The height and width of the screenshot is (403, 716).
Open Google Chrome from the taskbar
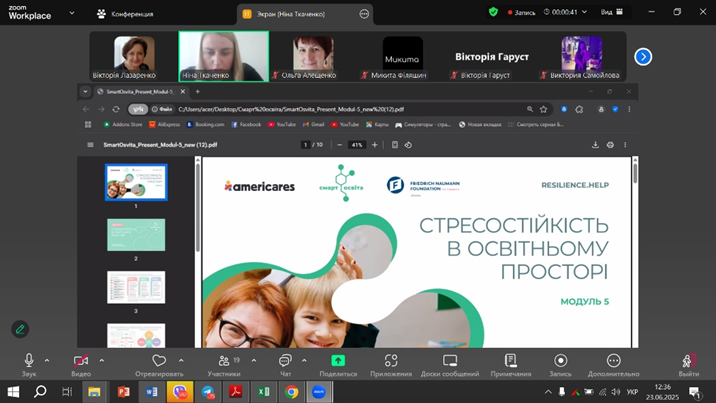pos(291,392)
